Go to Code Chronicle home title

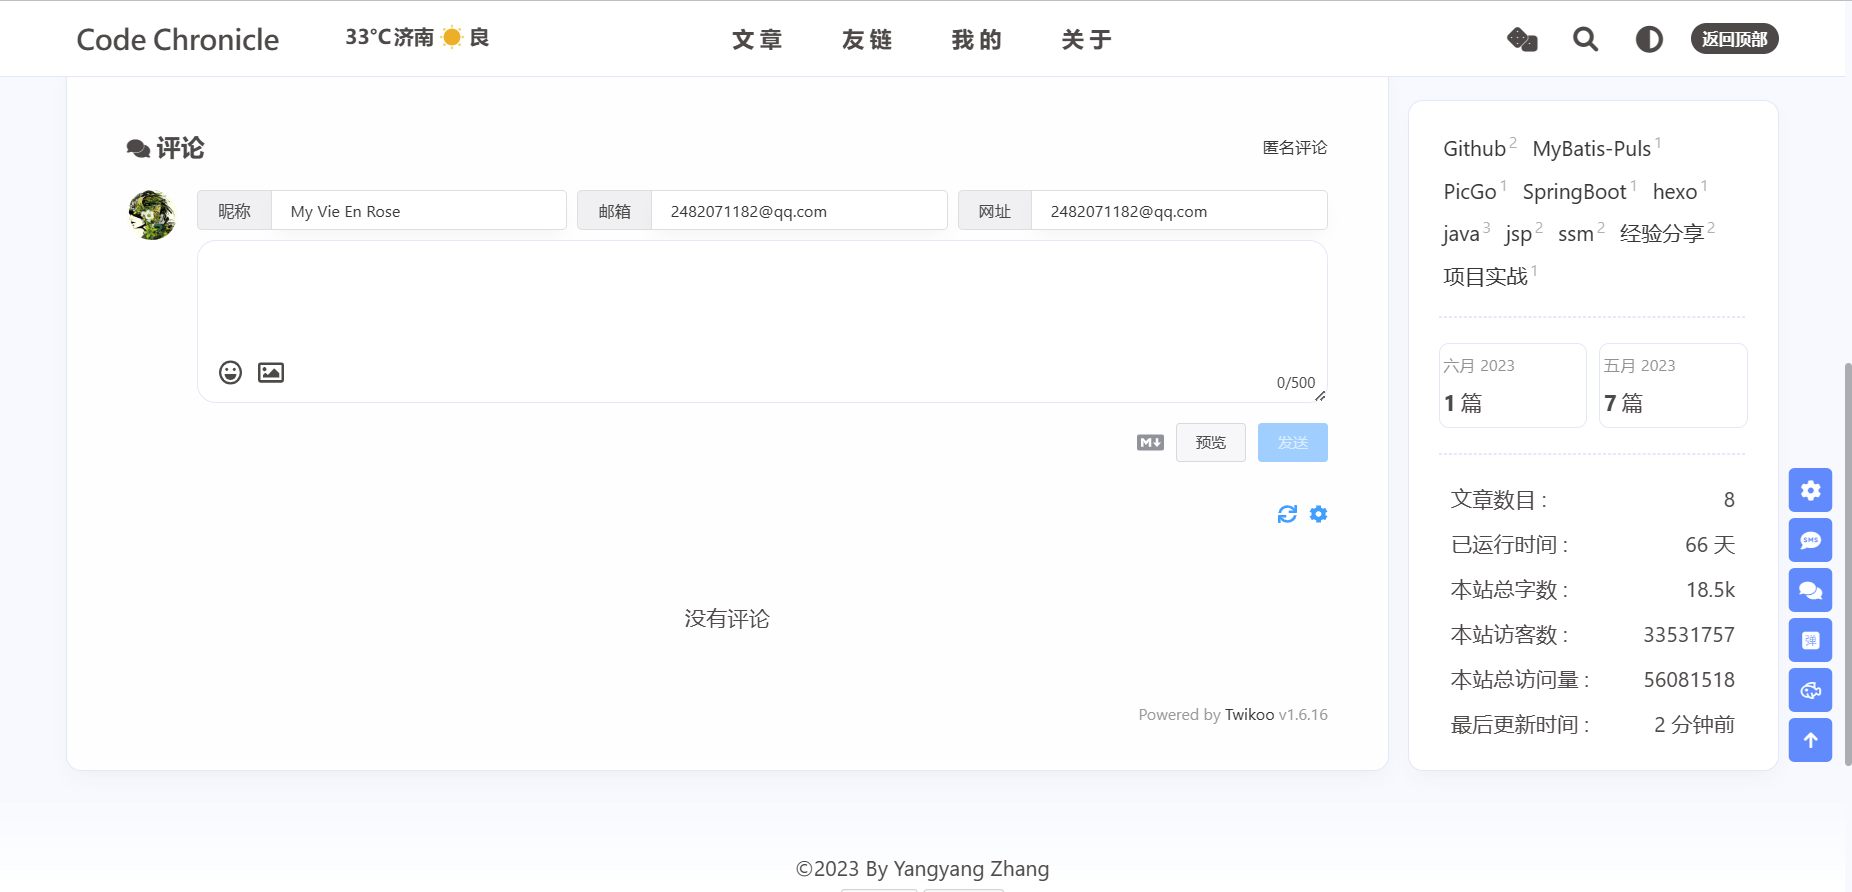coord(178,39)
